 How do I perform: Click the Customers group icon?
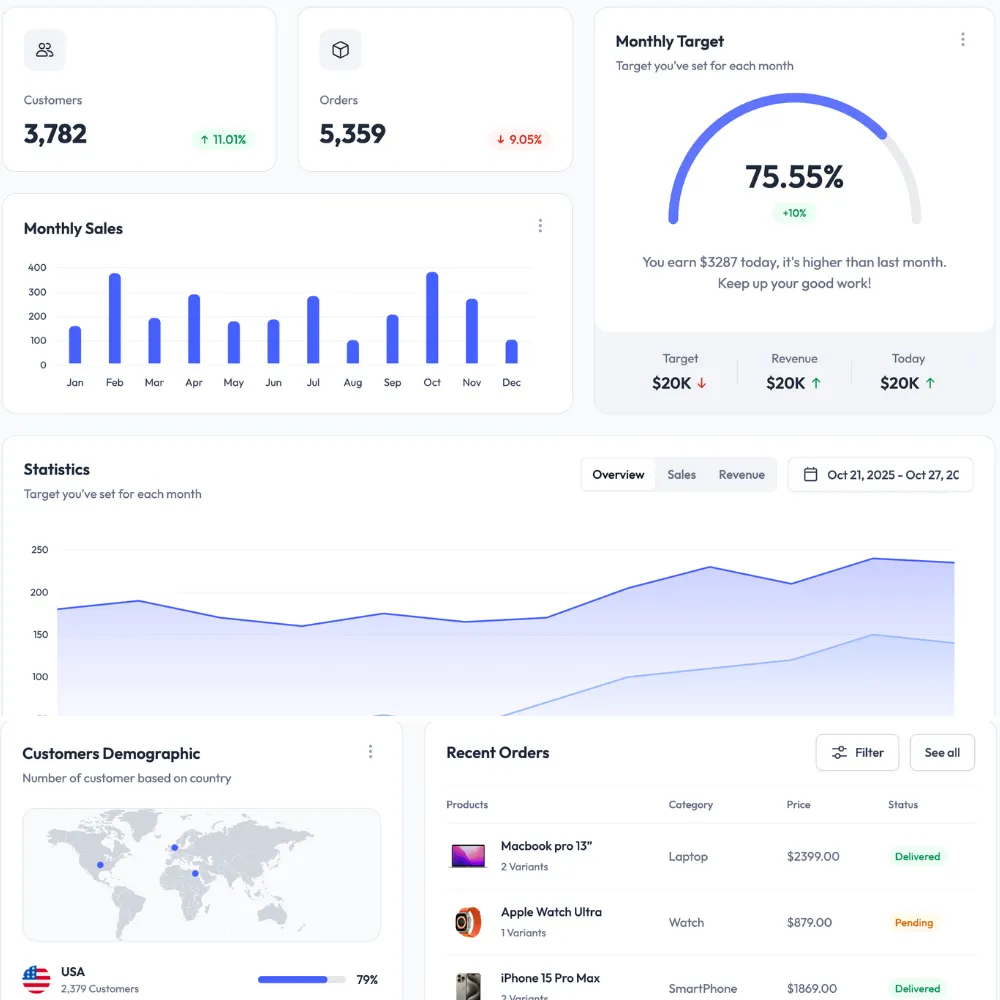tap(45, 50)
